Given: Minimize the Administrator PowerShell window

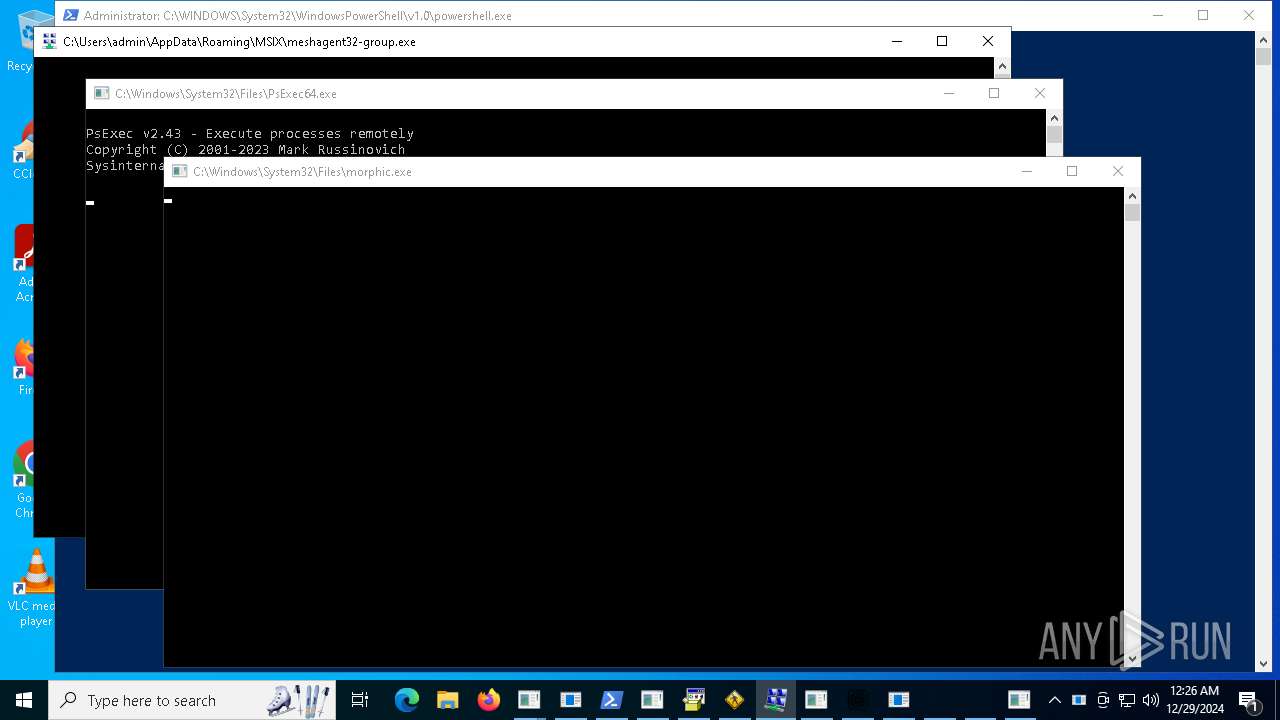Looking at the screenshot, I should 1157,16.
